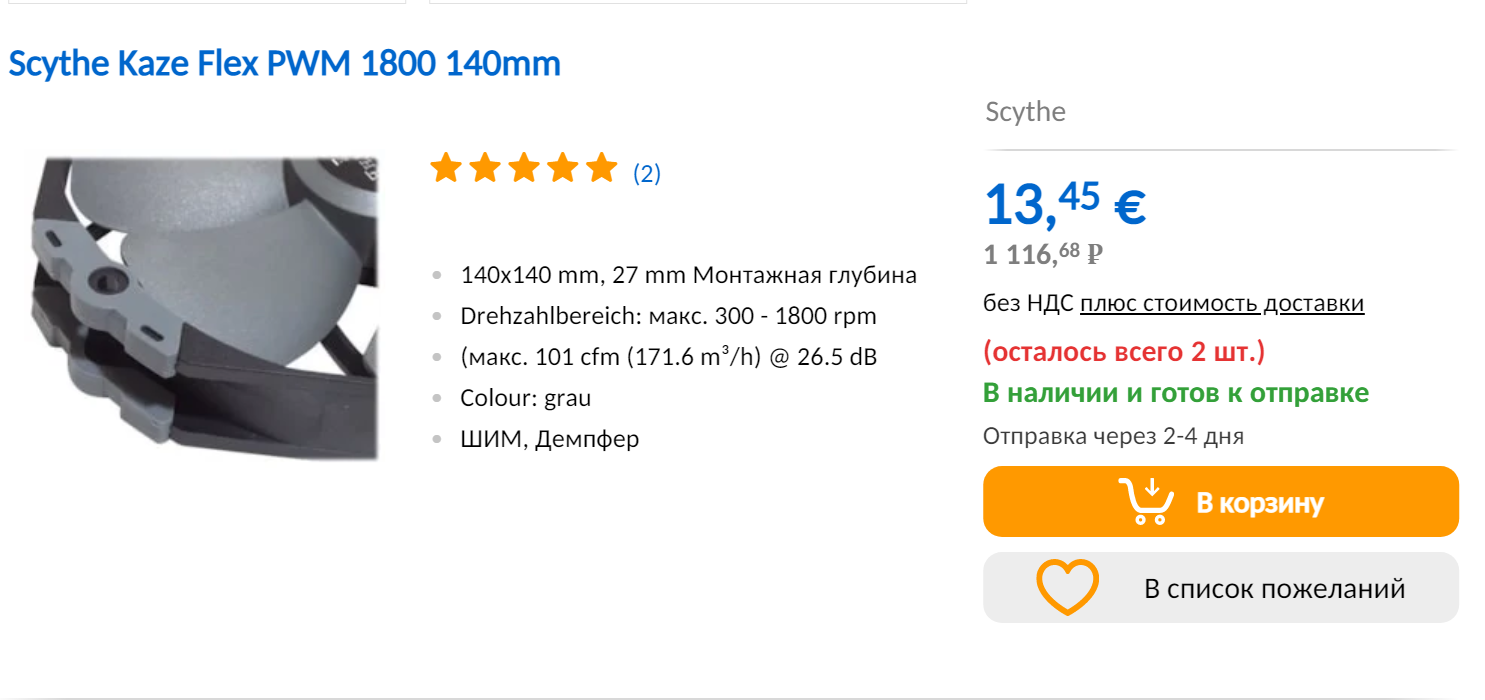Click the 140x140 mm Монтажная глубина spec line

(x=688, y=275)
